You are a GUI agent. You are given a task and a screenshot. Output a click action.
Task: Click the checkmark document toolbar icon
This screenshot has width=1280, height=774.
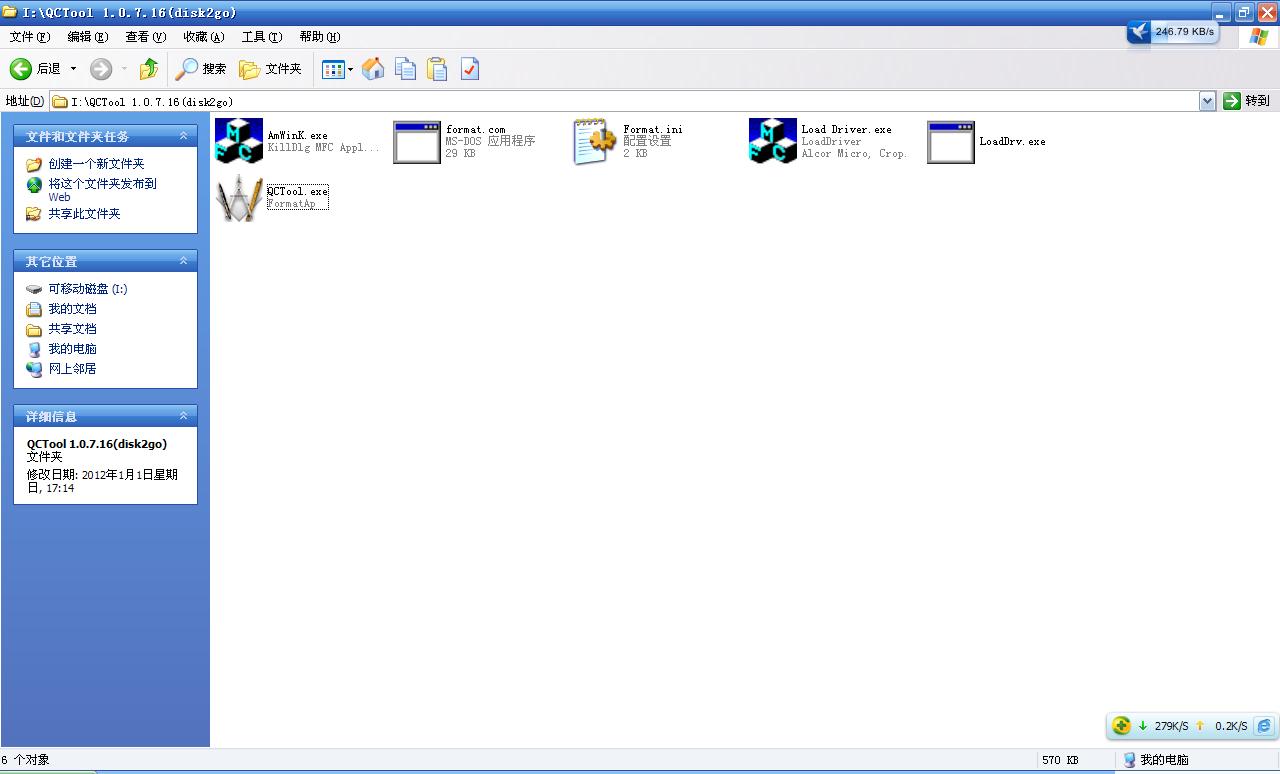470,69
